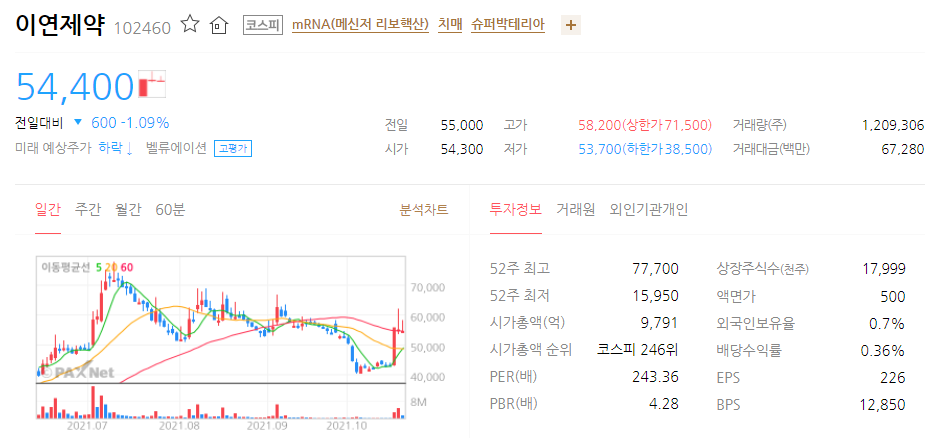Click the 52주 최저 value 15,950

pos(656,296)
